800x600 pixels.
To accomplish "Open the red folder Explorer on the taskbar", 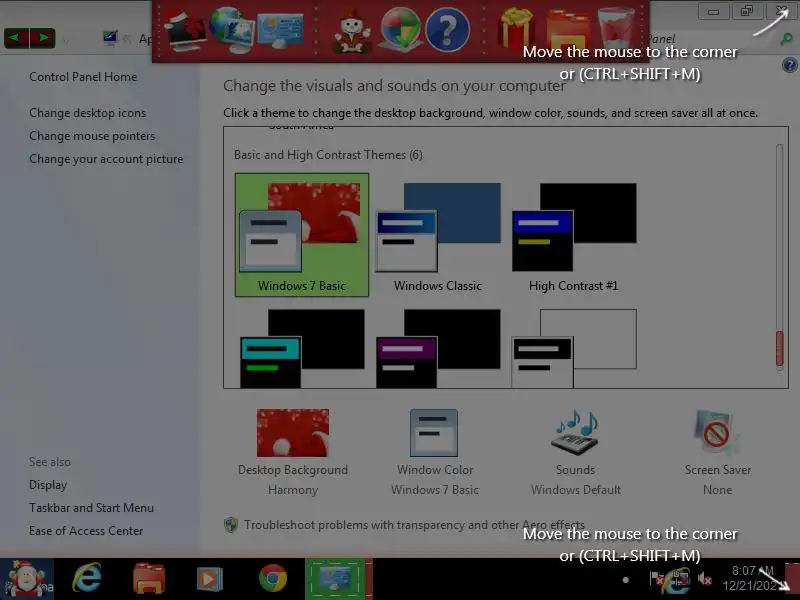I will click(x=148, y=579).
